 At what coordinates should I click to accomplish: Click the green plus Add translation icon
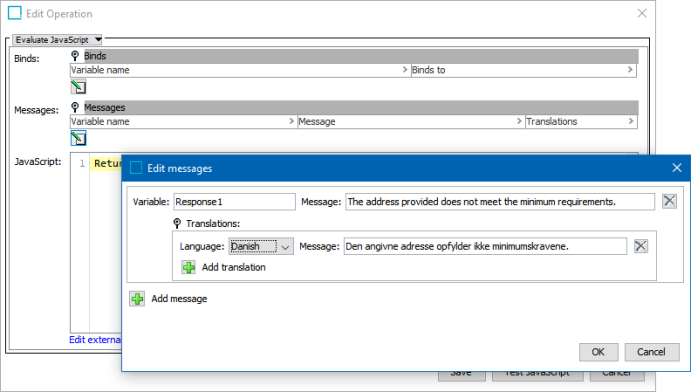tap(189, 267)
